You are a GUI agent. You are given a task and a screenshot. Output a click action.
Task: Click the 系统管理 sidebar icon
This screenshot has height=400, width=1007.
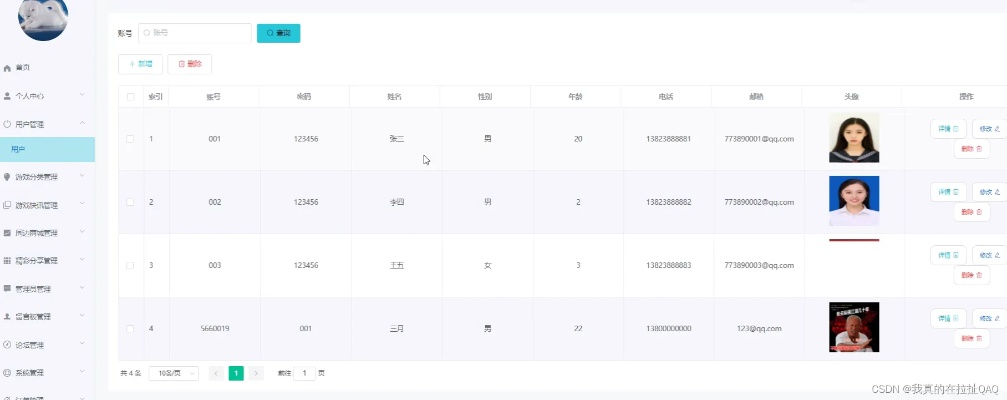7,373
